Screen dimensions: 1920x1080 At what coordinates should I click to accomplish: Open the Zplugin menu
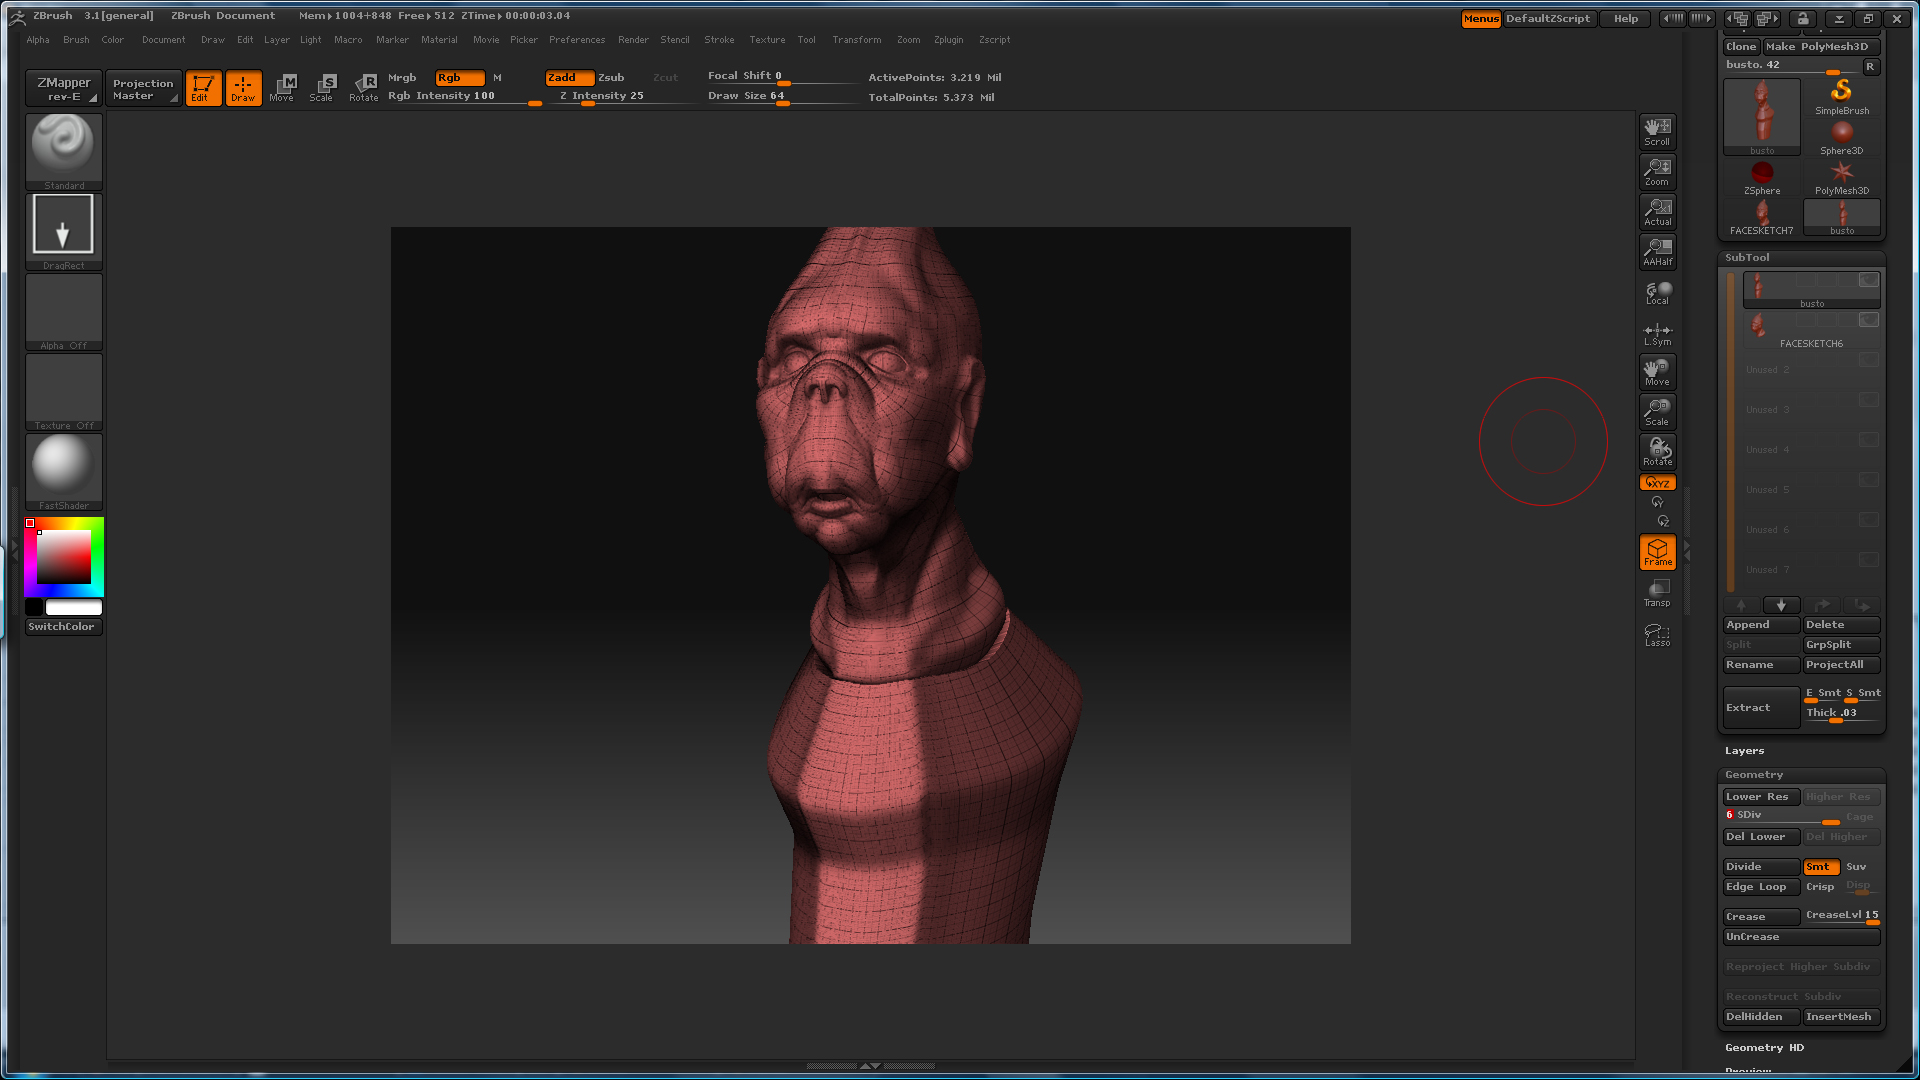pos(948,40)
